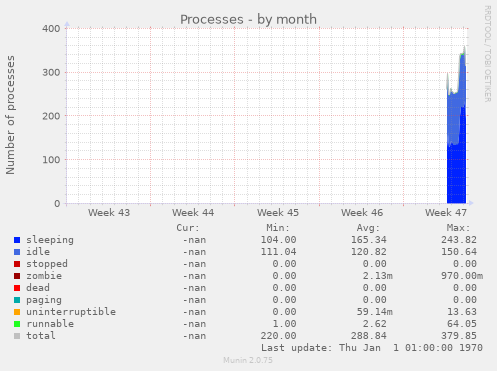Click the zombie average value 2.13m

[x=378, y=276]
